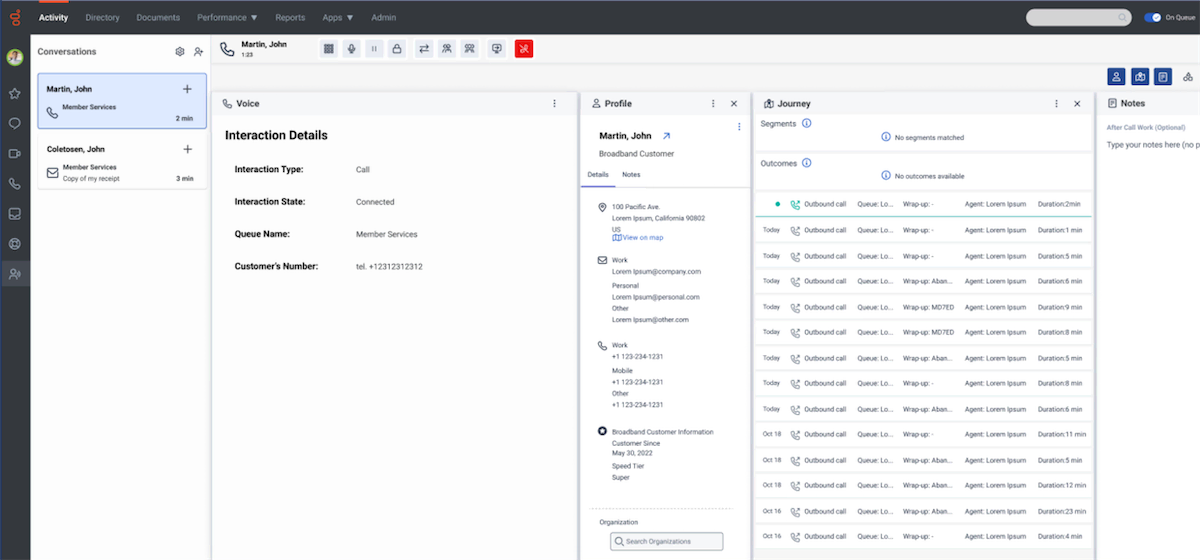Switch to the Notes tab in Profile

tap(631, 175)
